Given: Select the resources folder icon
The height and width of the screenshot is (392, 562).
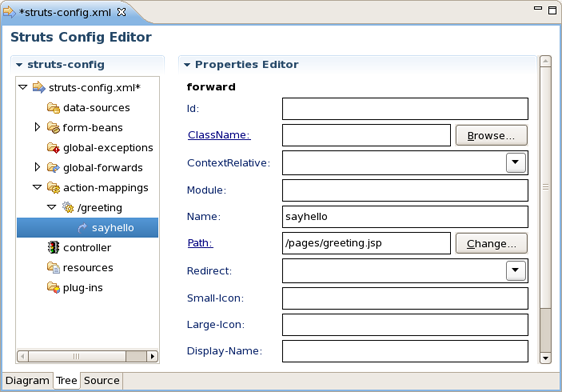Looking at the screenshot, I should 53,267.
